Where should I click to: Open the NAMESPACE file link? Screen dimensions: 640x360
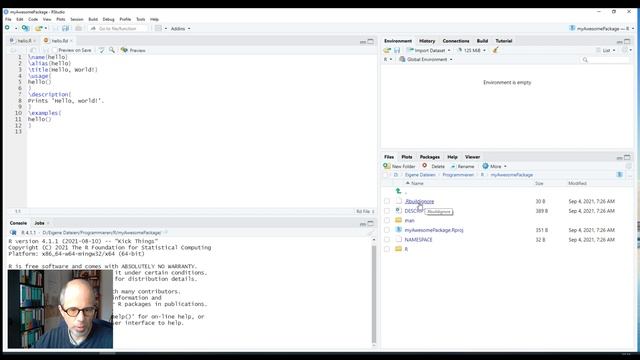click(x=418, y=240)
